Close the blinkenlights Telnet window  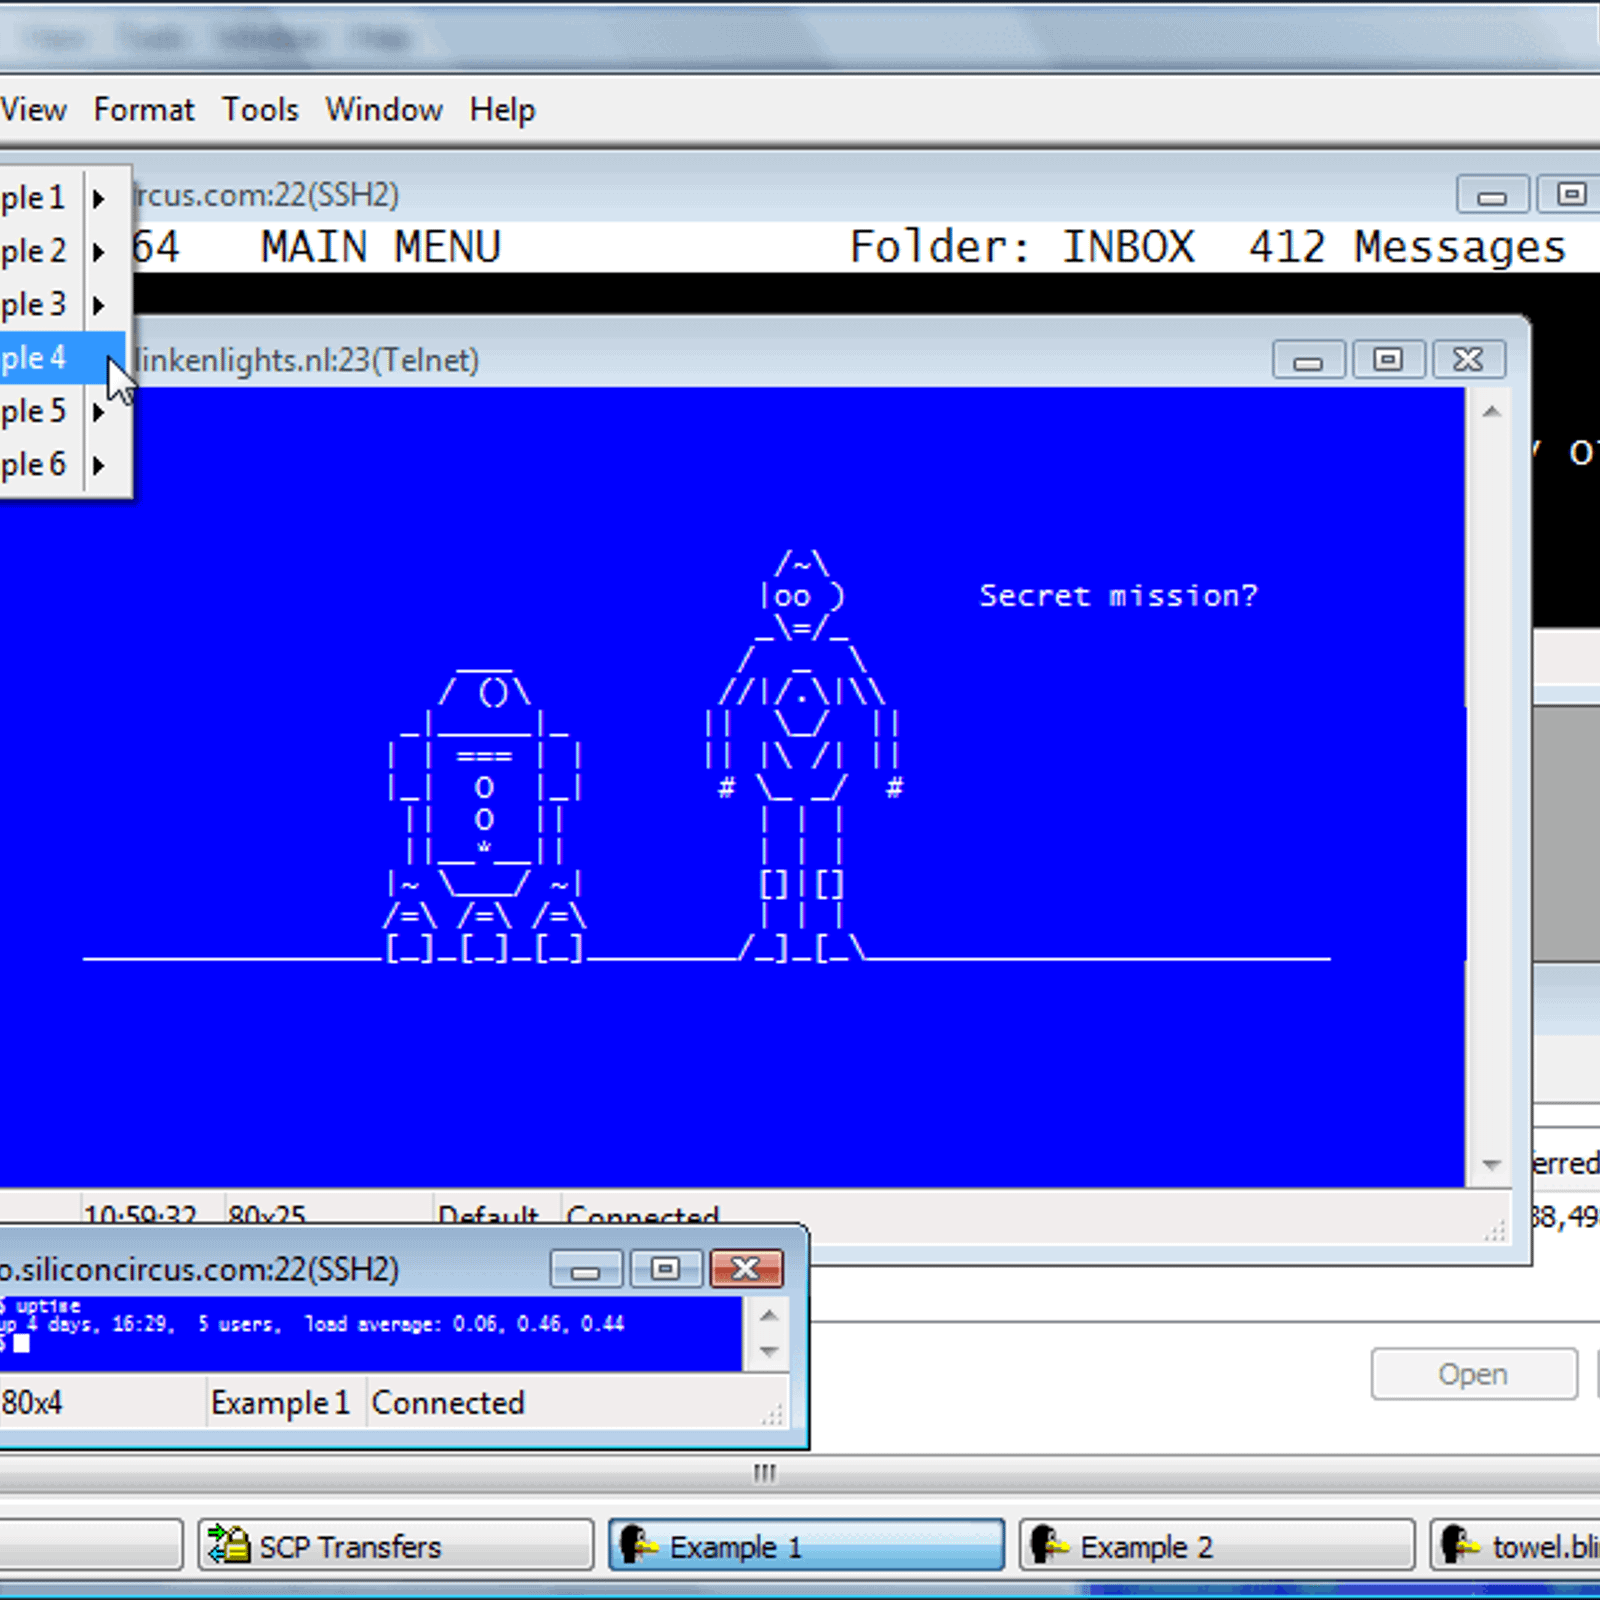coord(1468,359)
